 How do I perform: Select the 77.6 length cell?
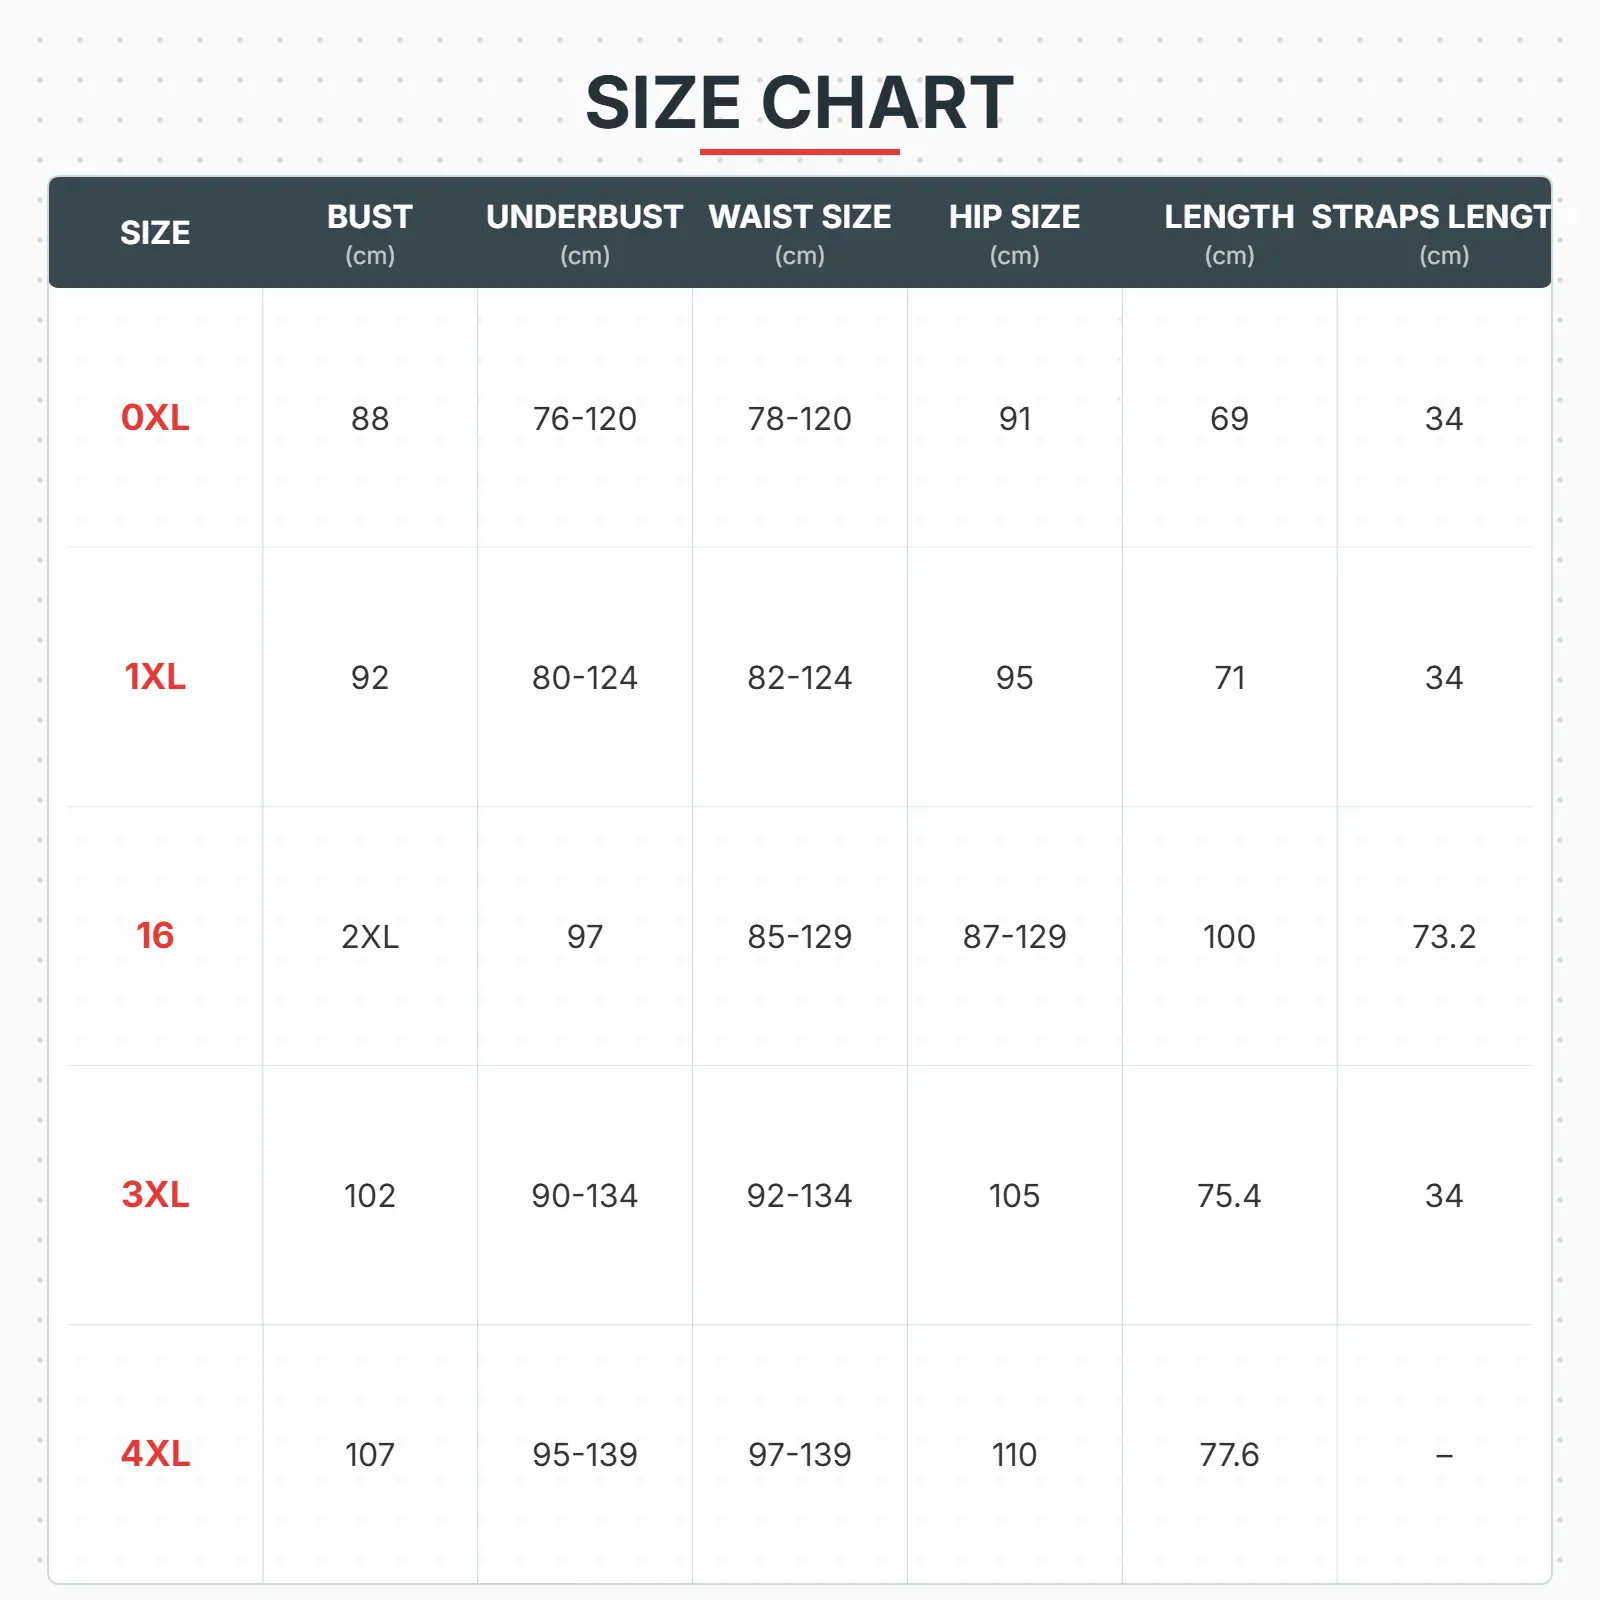coord(1229,1455)
